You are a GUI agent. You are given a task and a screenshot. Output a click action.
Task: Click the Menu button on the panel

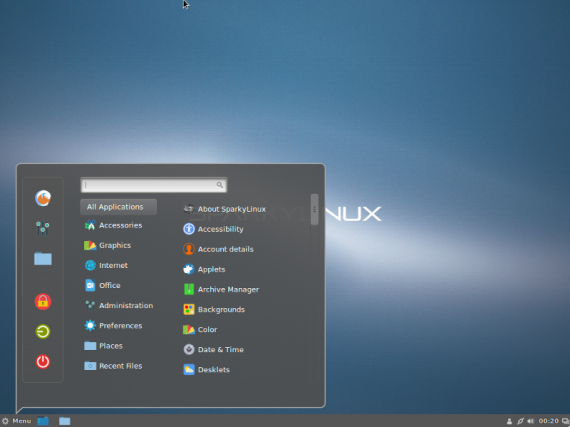[16, 421]
